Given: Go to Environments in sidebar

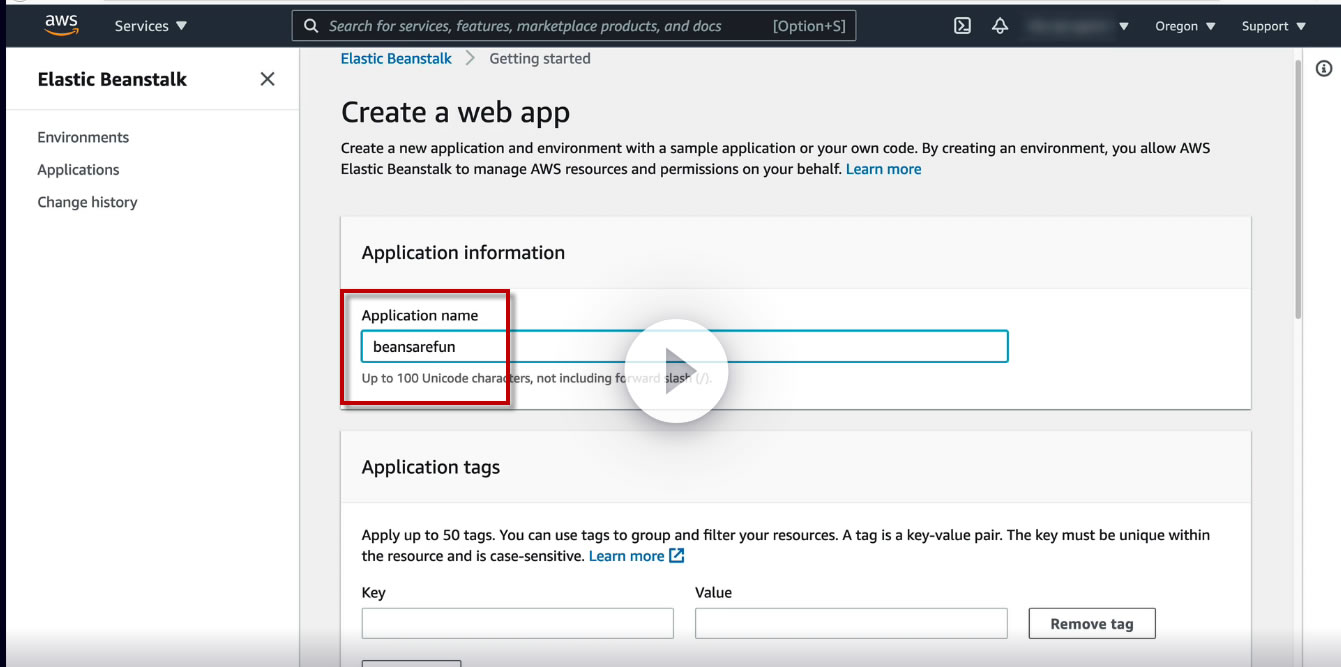Looking at the screenshot, I should pos(83,137).
